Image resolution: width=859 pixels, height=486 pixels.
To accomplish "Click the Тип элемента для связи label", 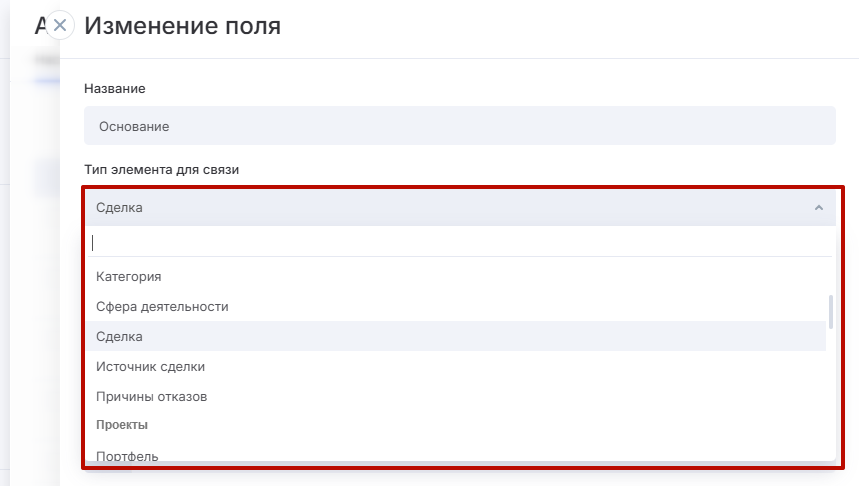I will (162, 170).
